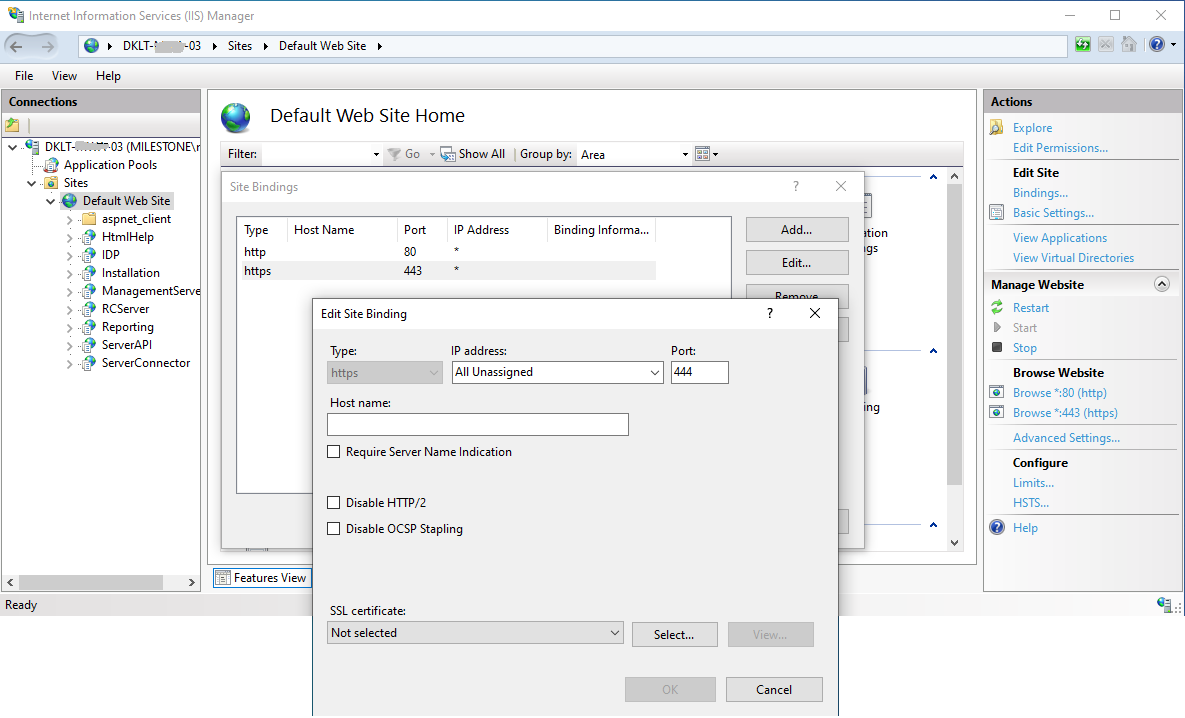
Task: Click Select button for SSL certificate
Action: click(674, 635)
